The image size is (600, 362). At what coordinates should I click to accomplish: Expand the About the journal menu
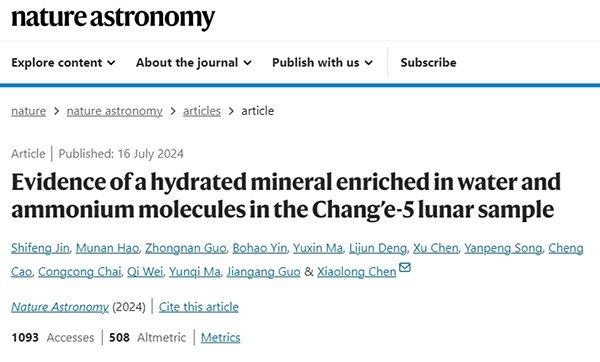(194, 62)
